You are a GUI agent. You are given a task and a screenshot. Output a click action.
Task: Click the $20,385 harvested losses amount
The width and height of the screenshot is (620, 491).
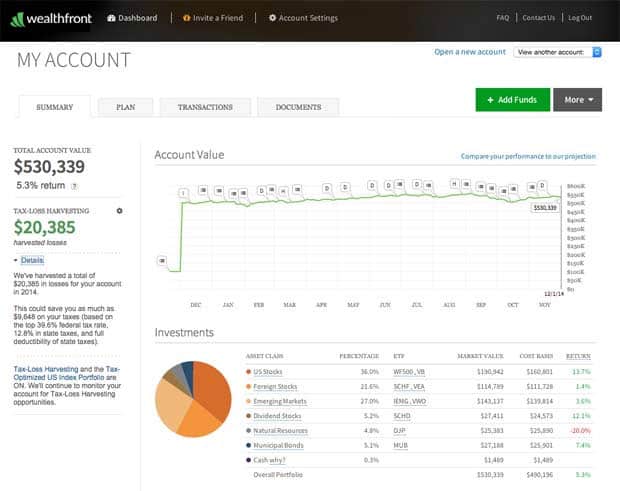point(44,227)
